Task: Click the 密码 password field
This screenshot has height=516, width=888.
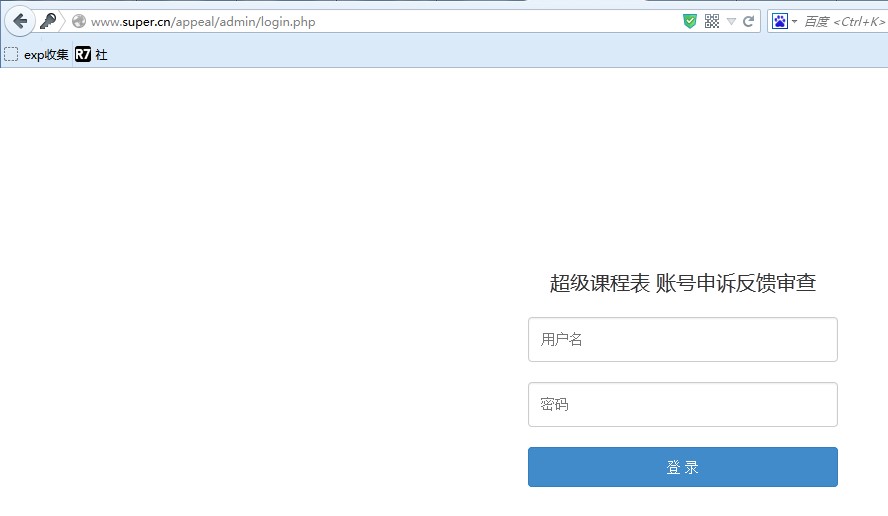Action: click(x=682, y=404)
